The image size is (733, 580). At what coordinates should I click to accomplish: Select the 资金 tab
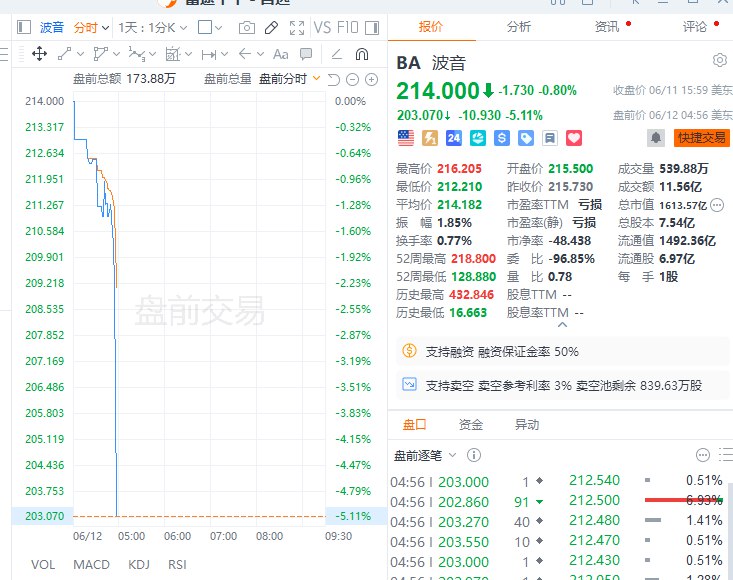coord(471,424)
